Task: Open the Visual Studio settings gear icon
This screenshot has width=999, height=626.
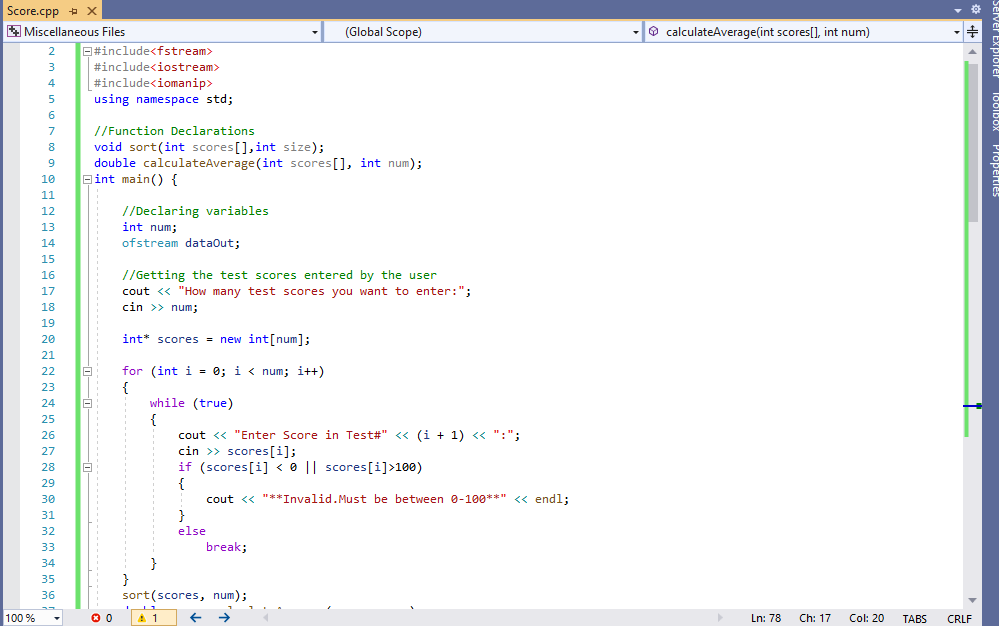Action: point(975,8)
